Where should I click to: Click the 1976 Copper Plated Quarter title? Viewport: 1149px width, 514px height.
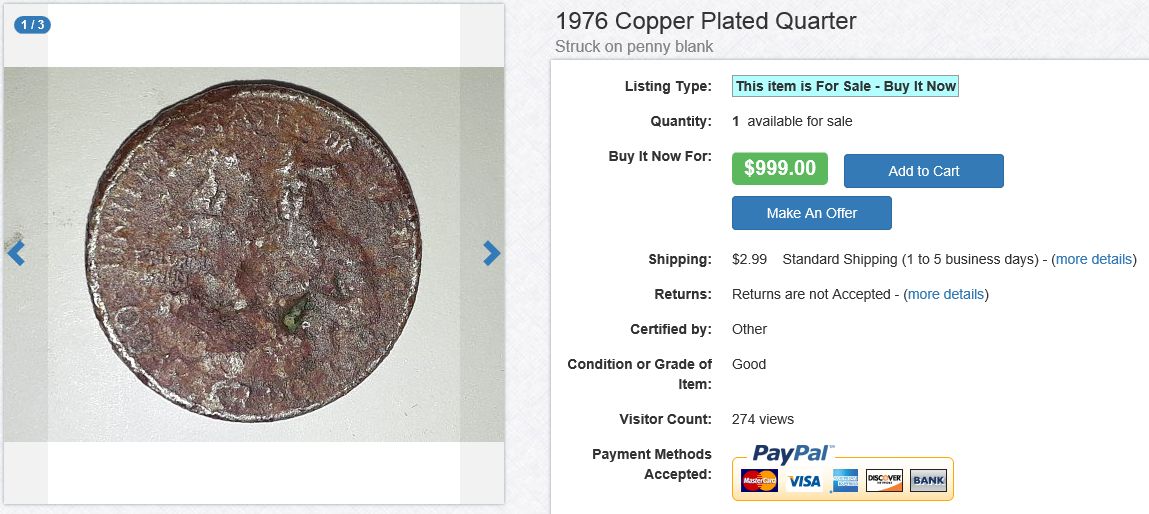[x=706, y=21]
